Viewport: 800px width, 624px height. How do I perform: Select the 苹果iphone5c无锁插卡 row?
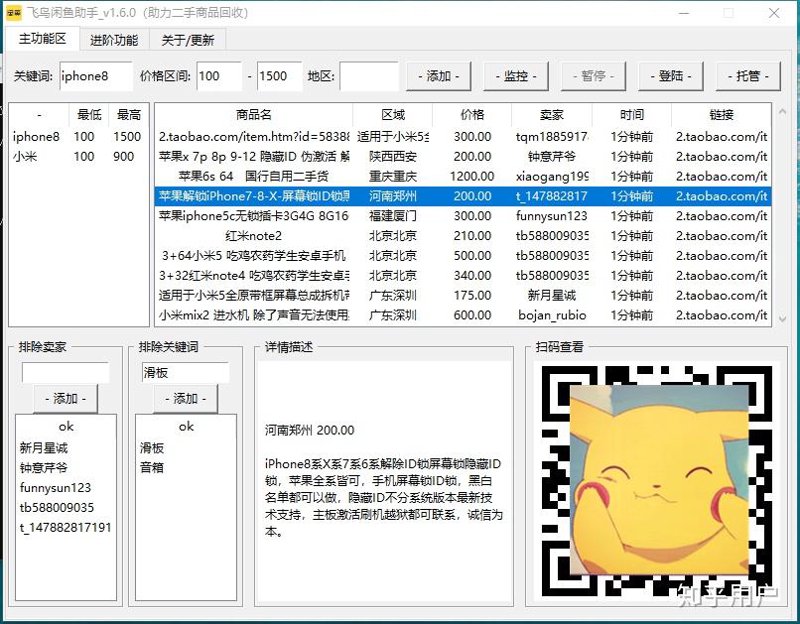tap(463, 216)
